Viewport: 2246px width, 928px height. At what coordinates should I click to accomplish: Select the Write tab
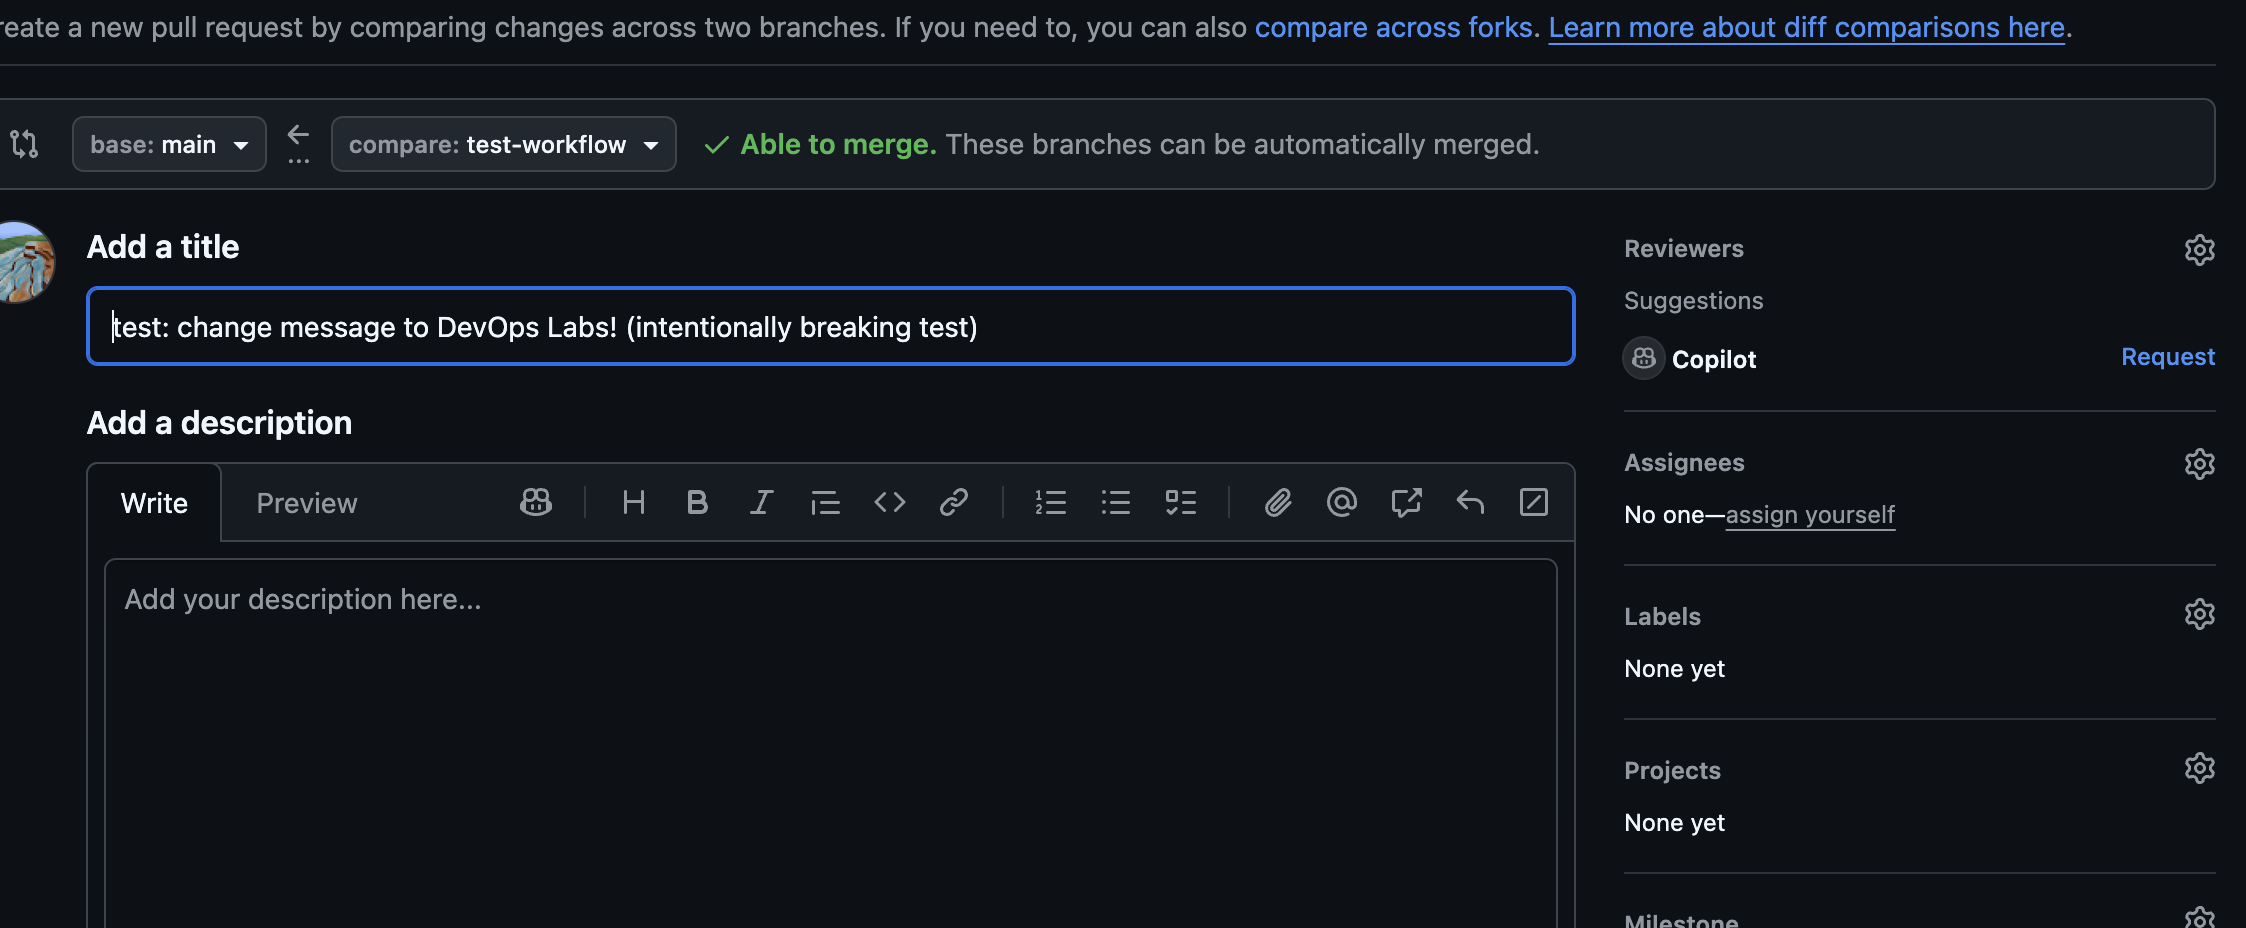tap(154, 503)
